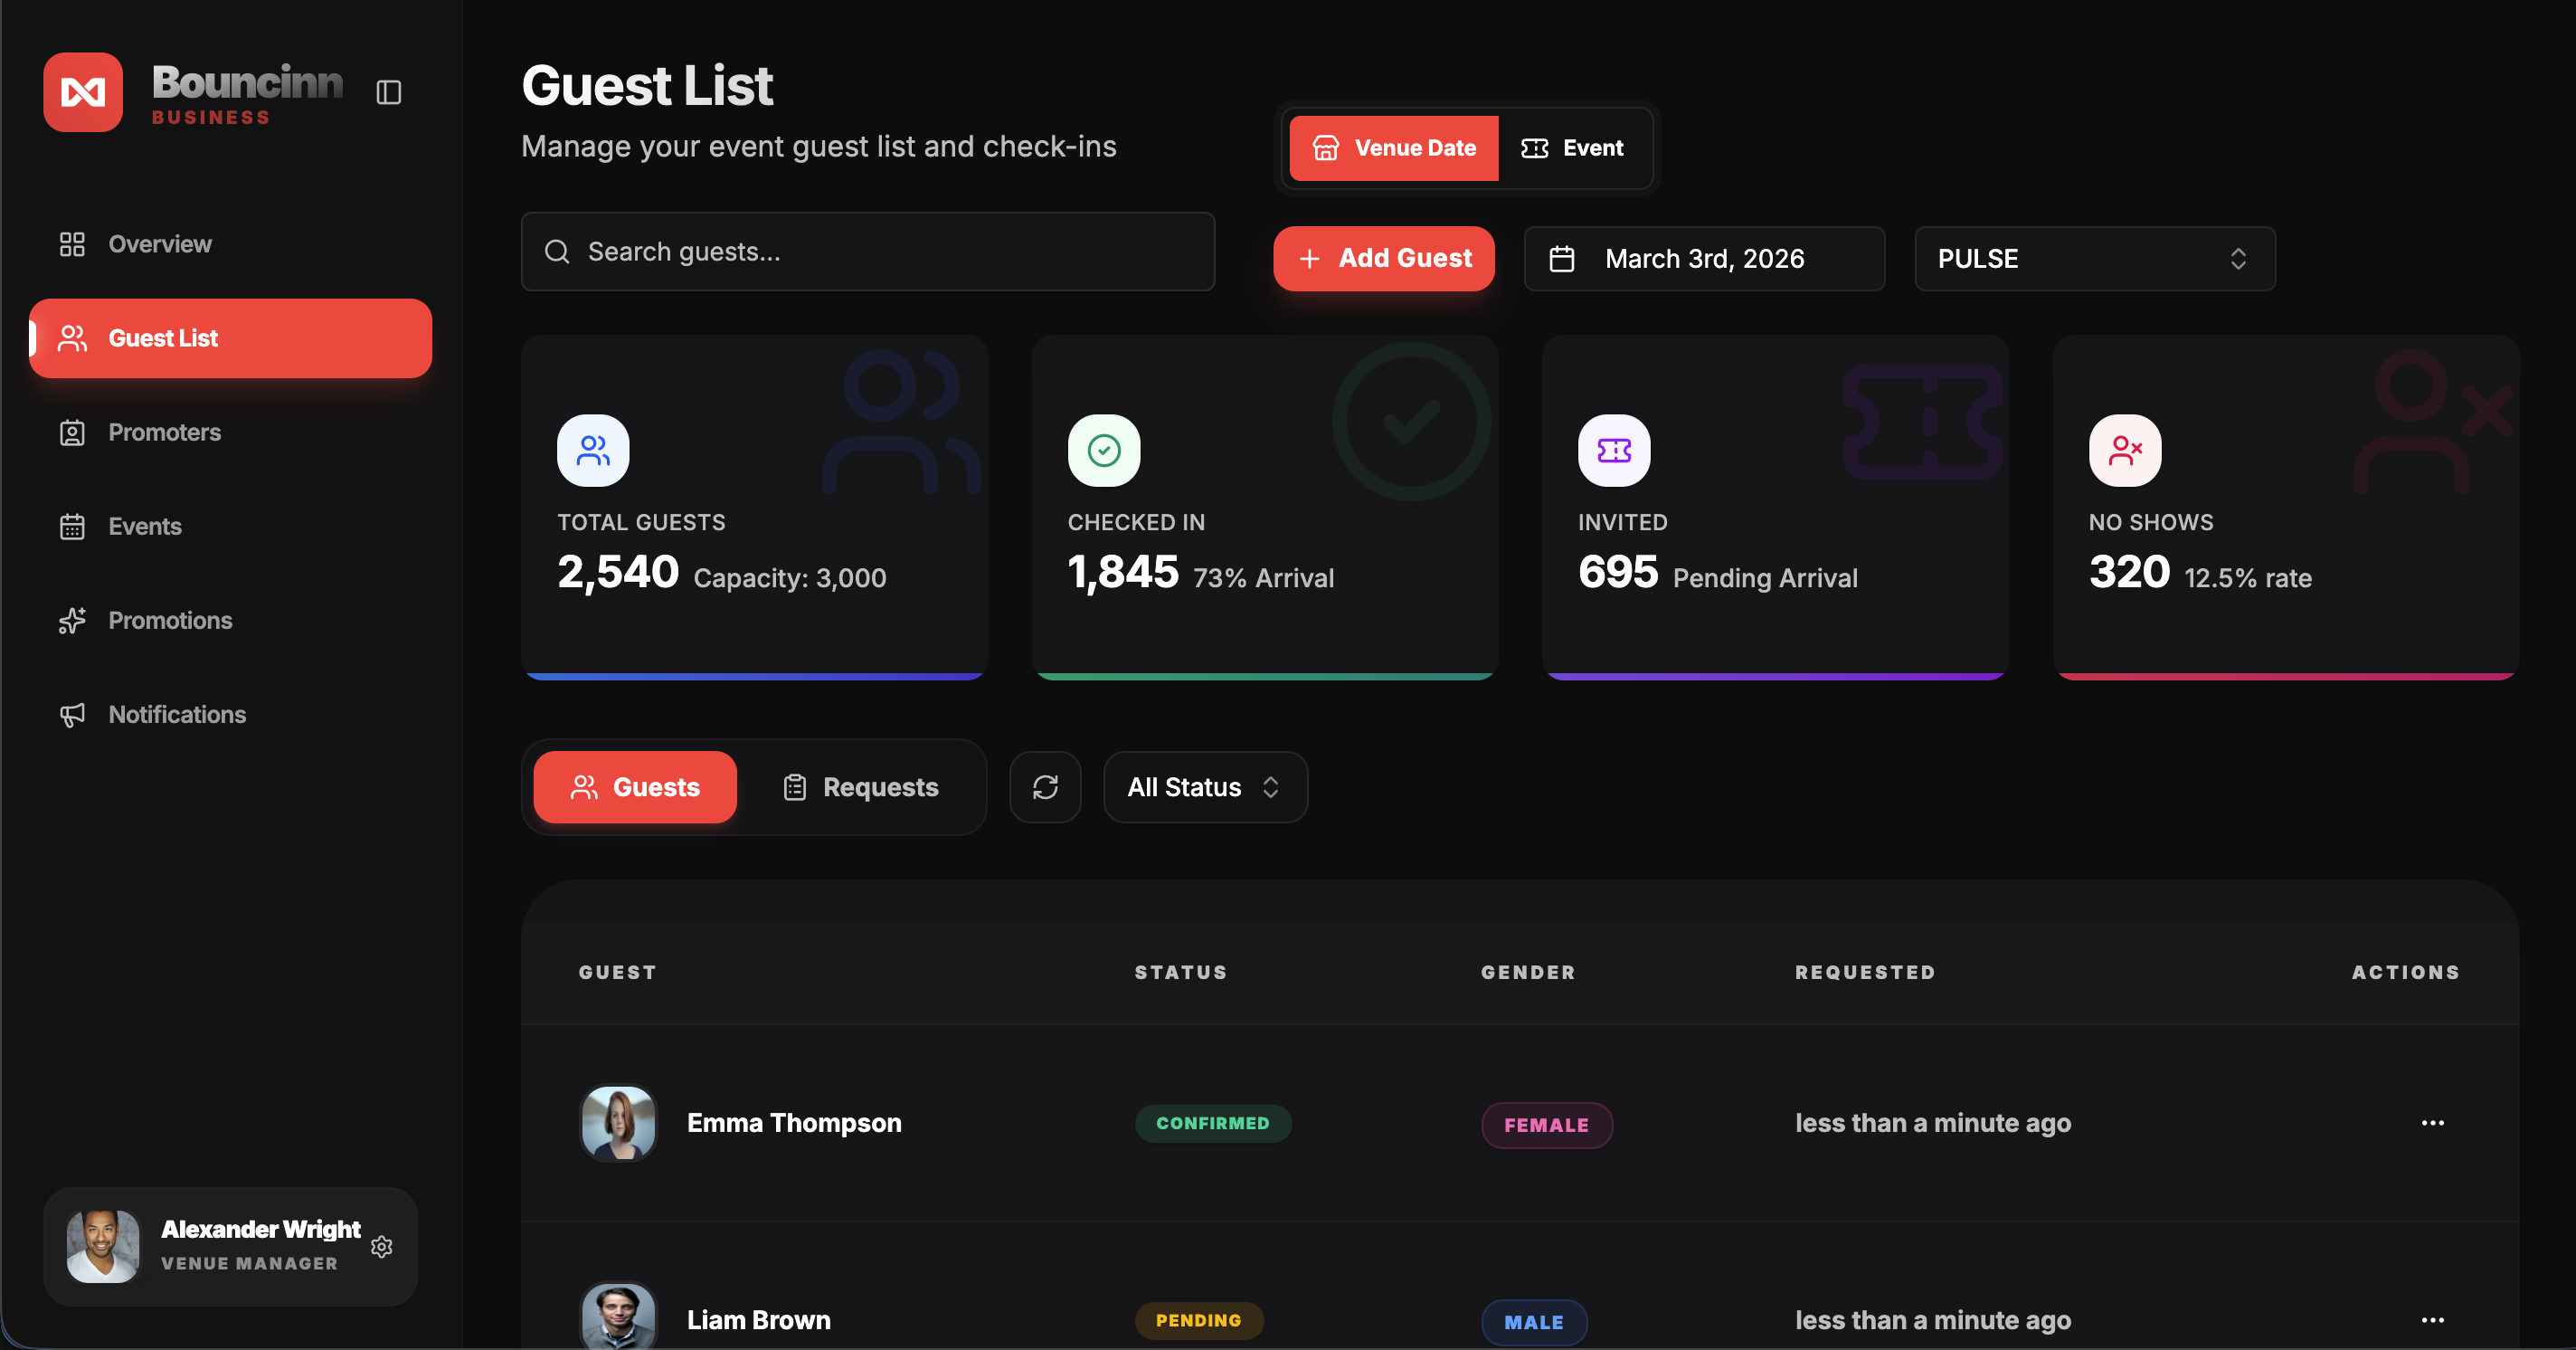Open actions menu for Emma Thompson
The width and height of the screenshot is (2576, 1350).
(2432, 1123)
